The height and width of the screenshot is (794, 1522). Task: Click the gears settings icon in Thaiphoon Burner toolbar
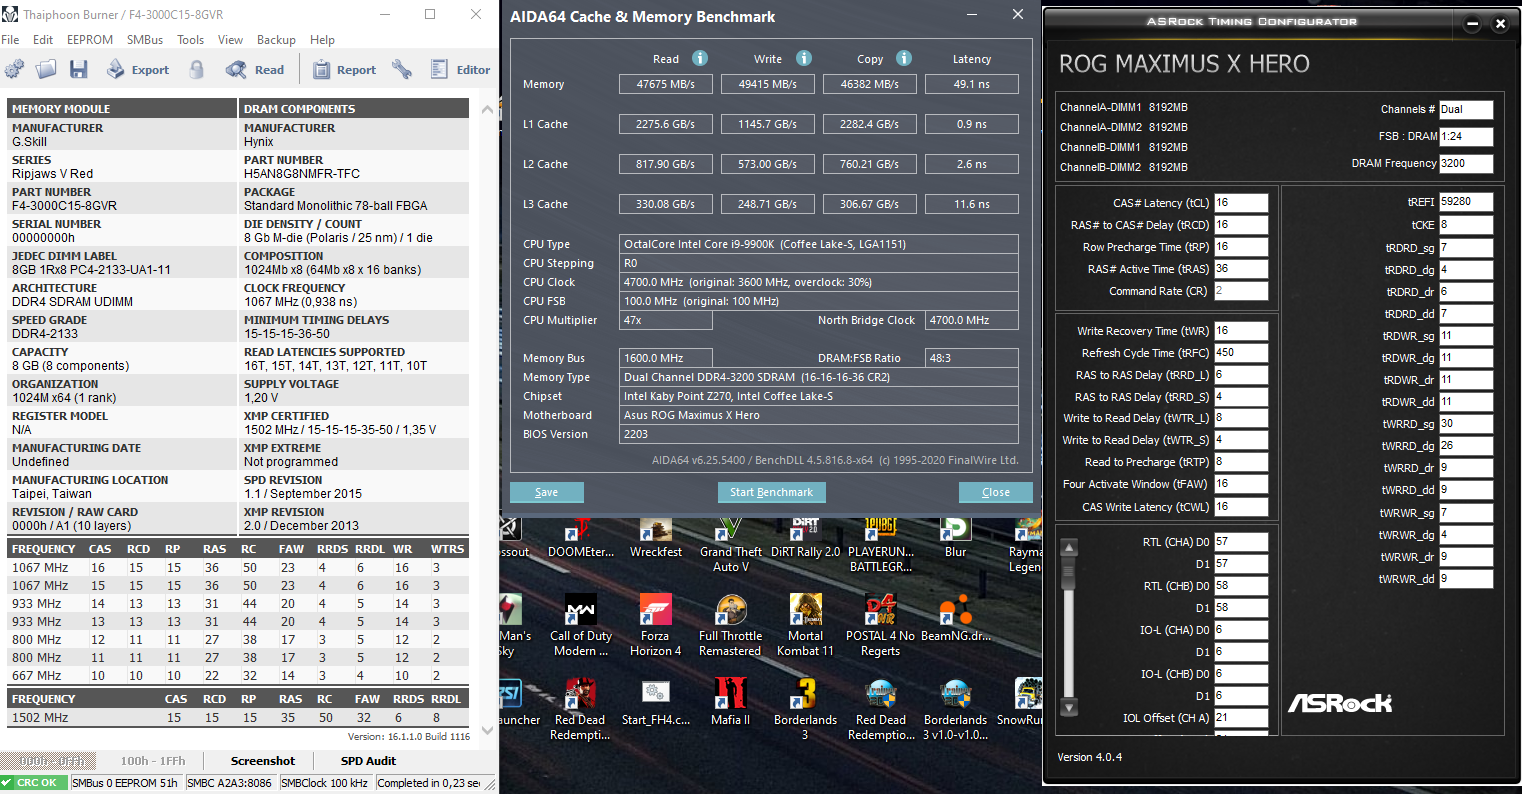[x=15, y=69]
